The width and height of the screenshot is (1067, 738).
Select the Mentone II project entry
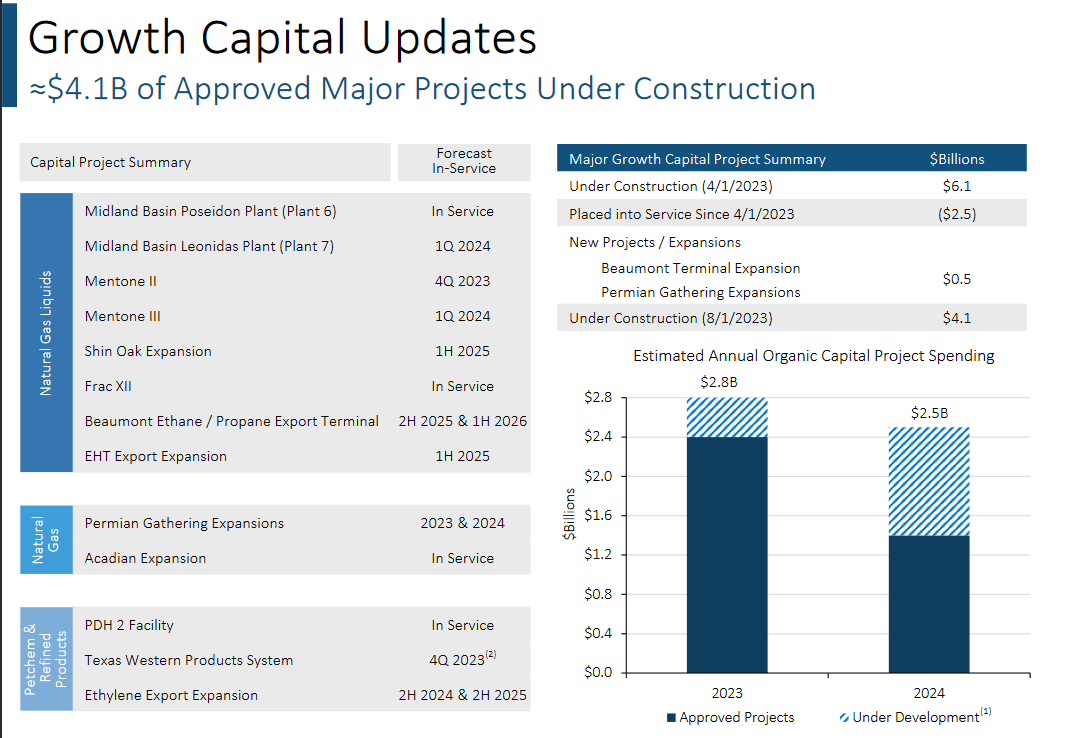[x=120, y=281]
